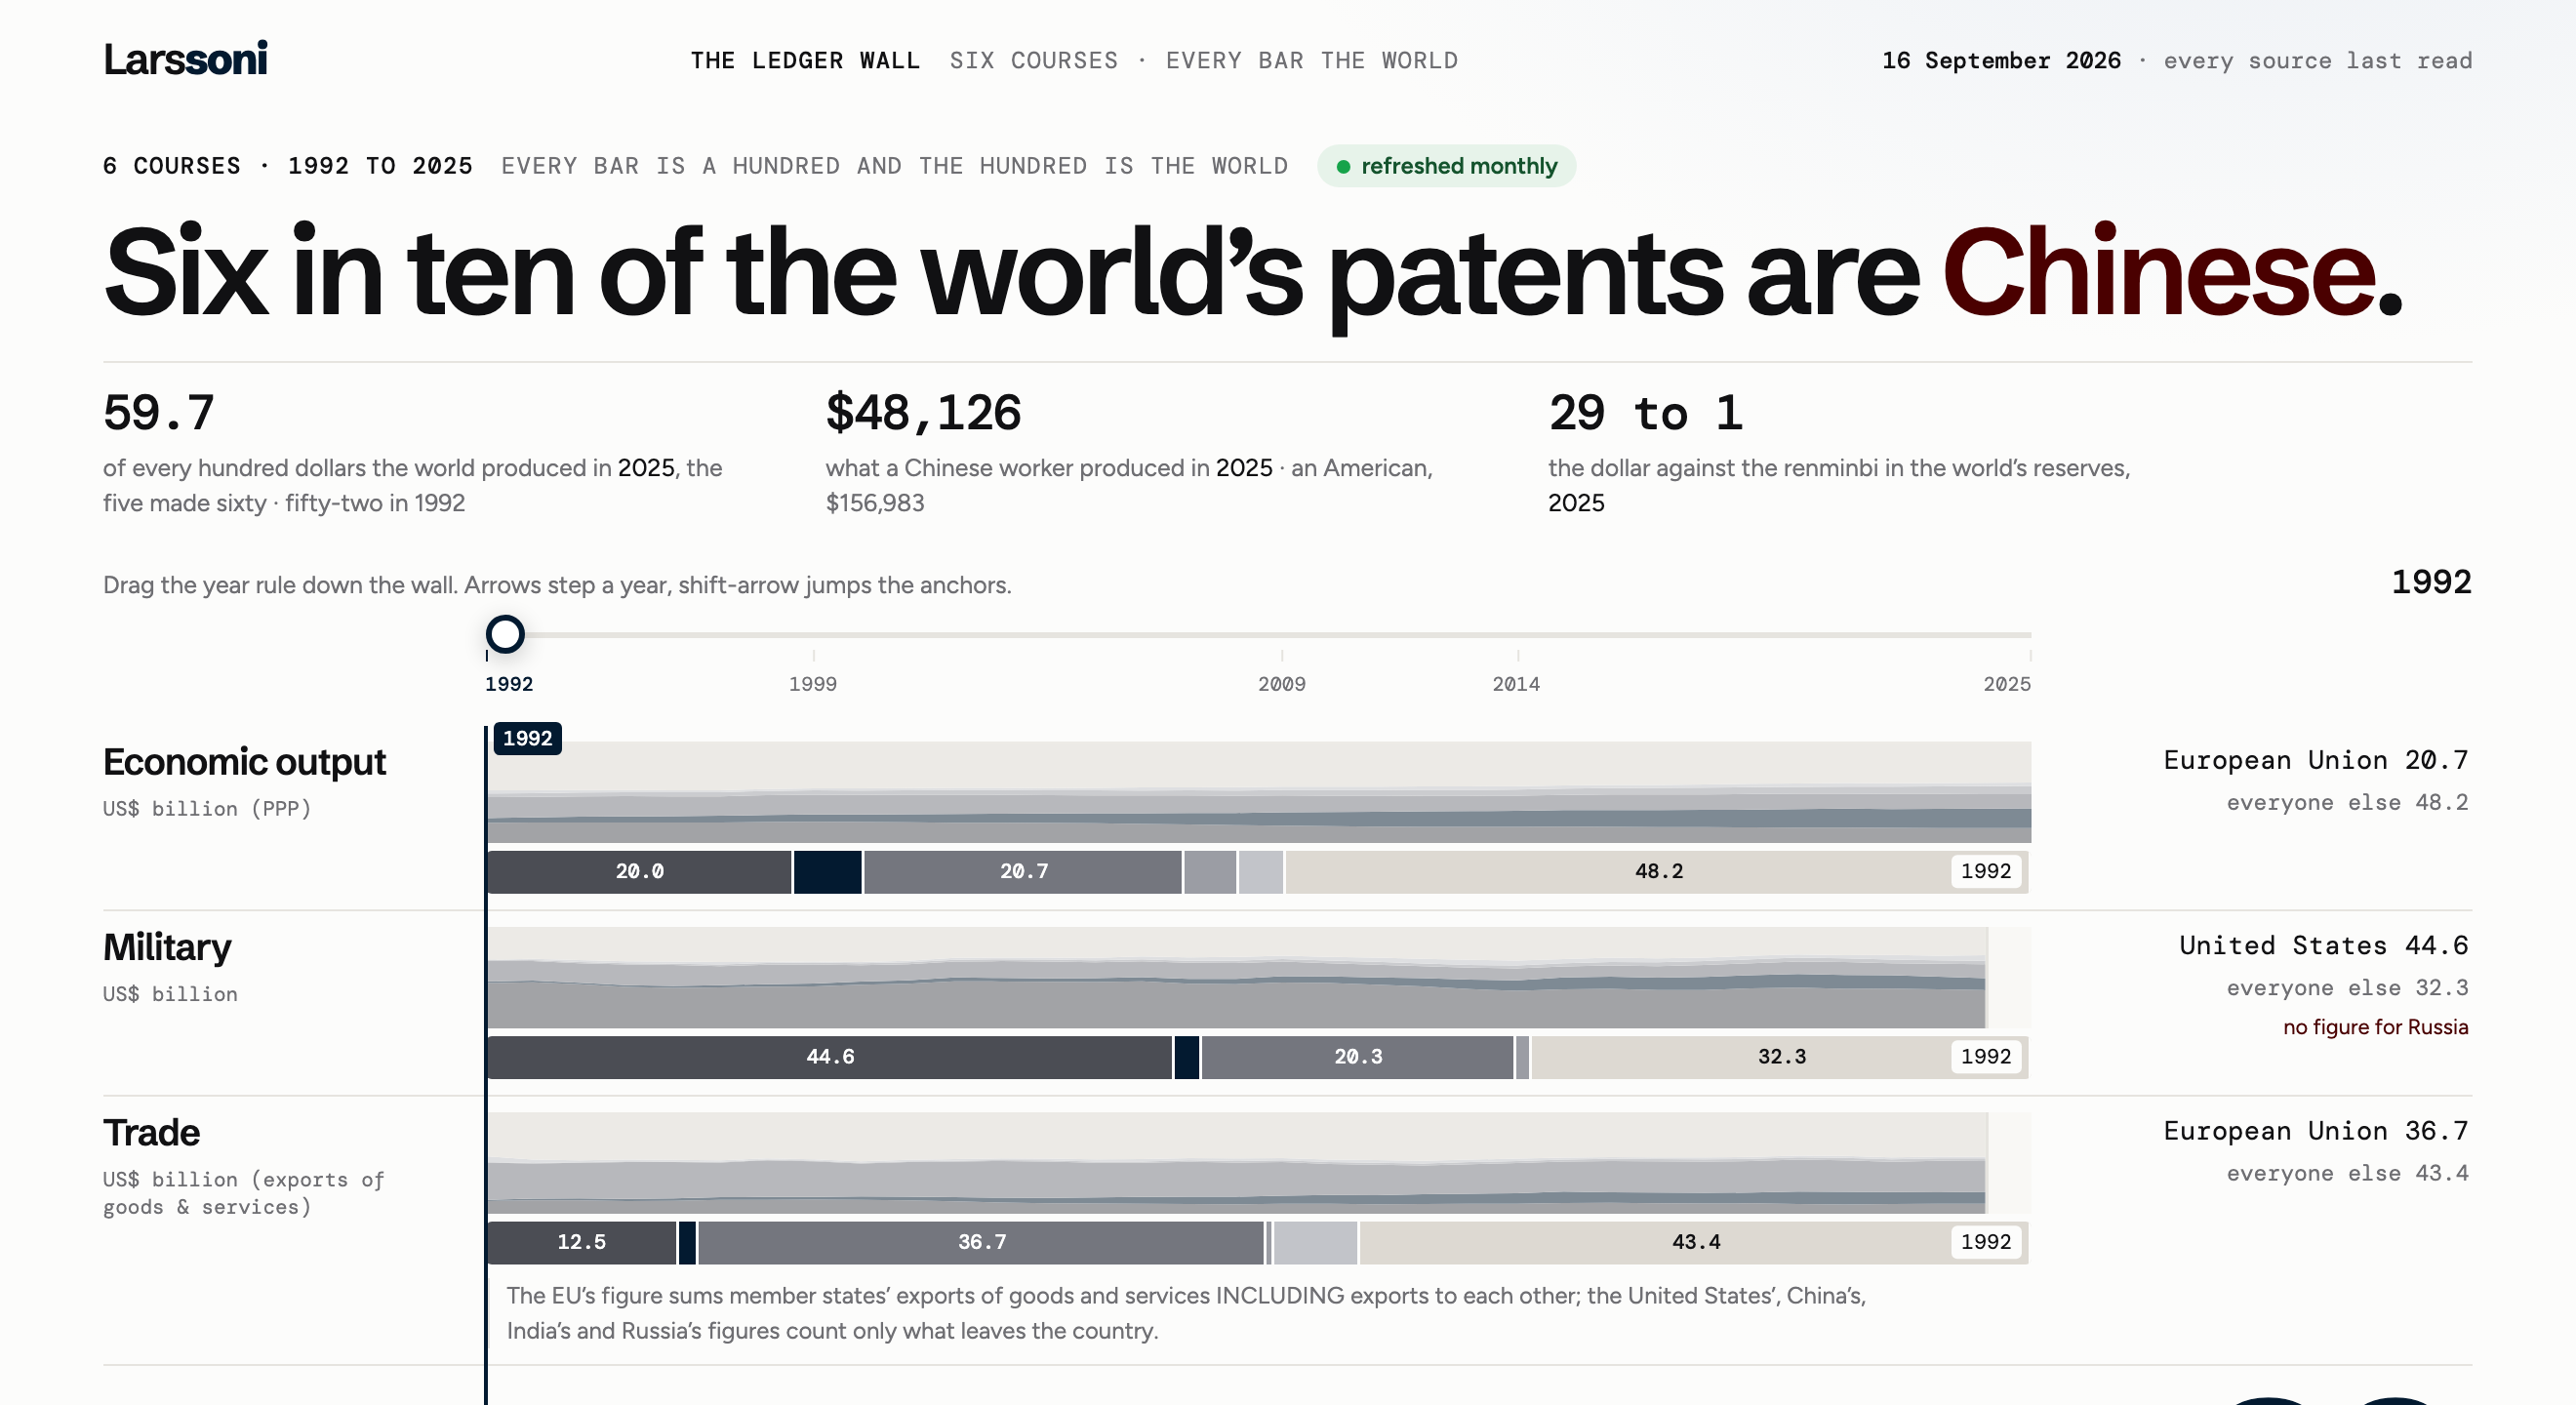Jump to the 2014 anchor tick
This screenshot has height=1405, width=2576.
click(x=1516, y=683)
